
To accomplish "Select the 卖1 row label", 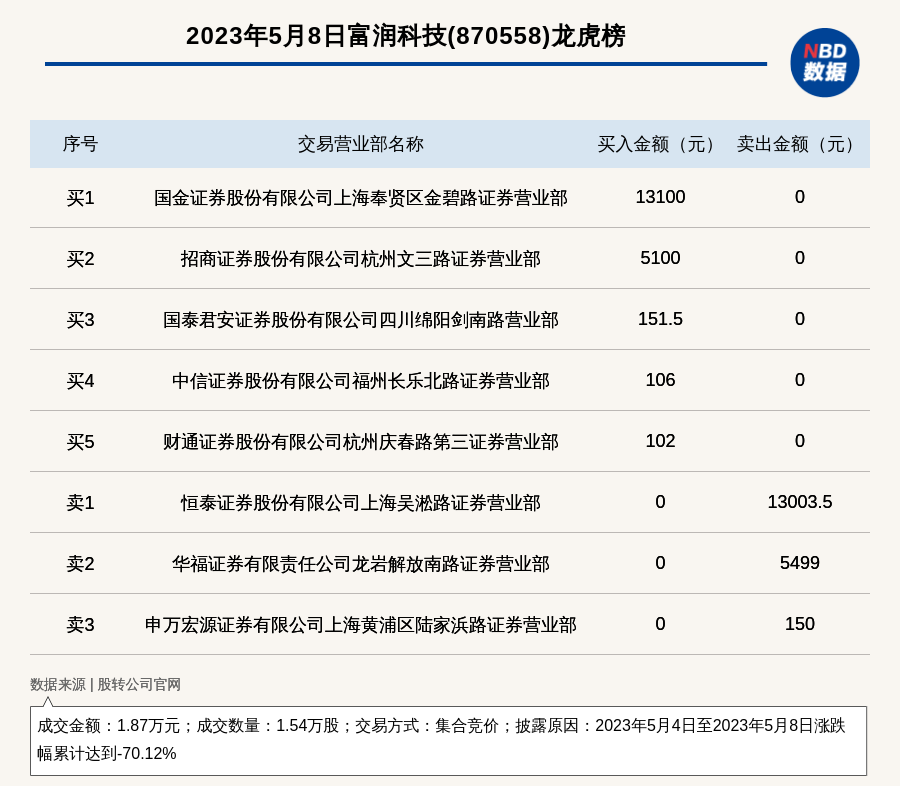I will pos(80,502).
